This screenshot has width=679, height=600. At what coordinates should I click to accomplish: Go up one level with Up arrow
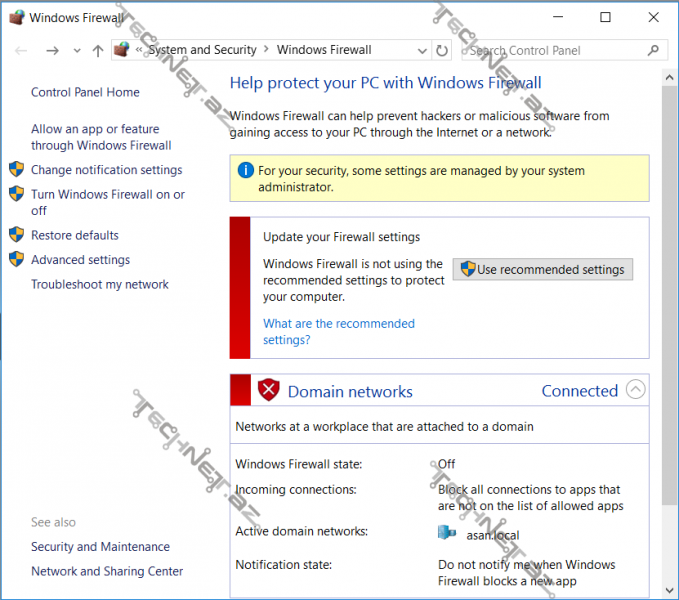pos(97,50)
